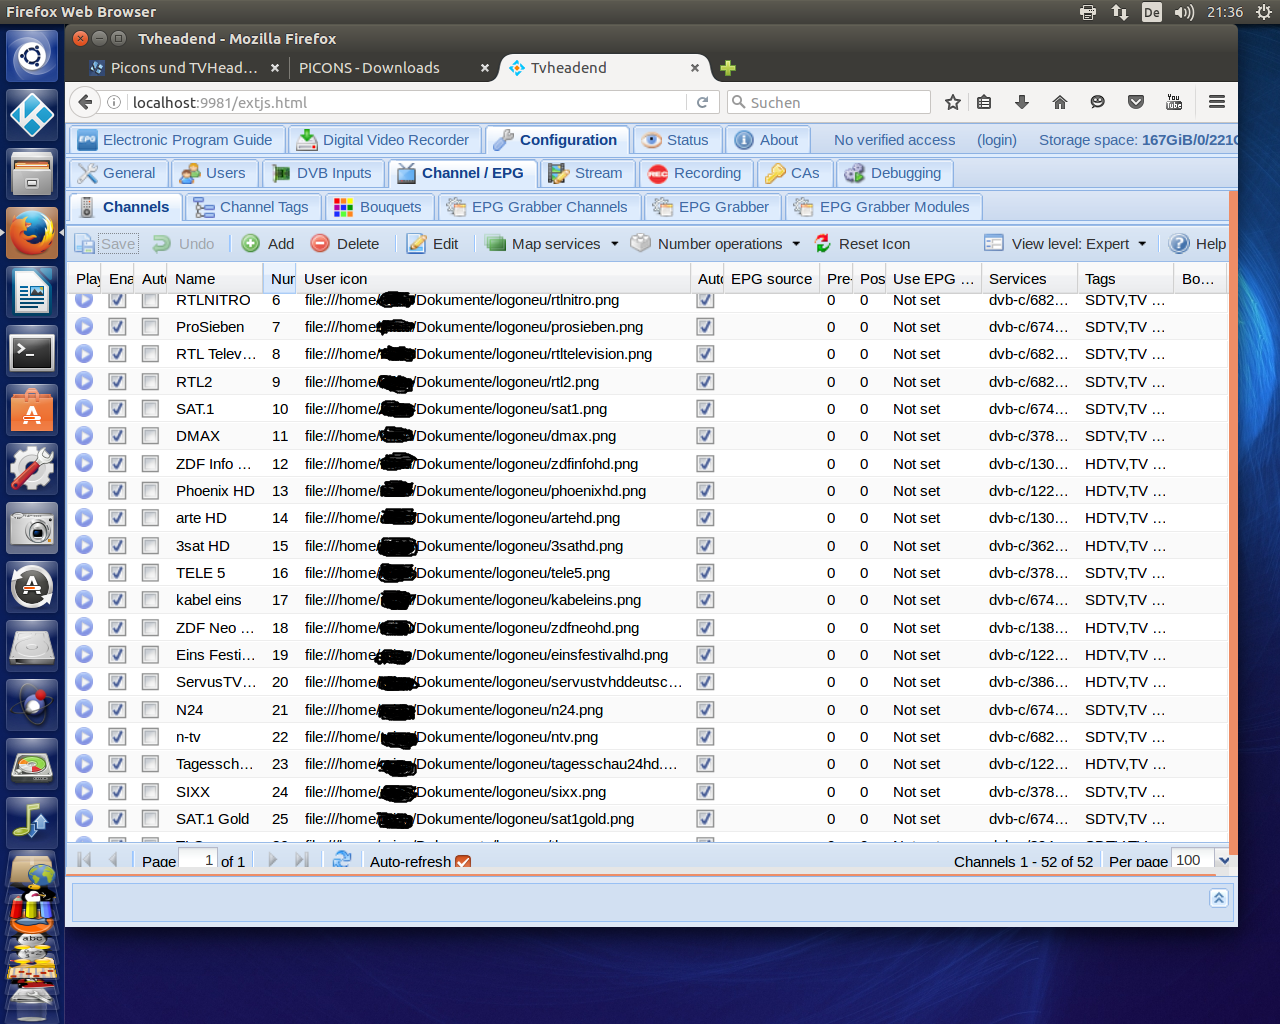Open the Recording configuration tab
Screen dimensions: 1280x1024
(x=695, y=173)
